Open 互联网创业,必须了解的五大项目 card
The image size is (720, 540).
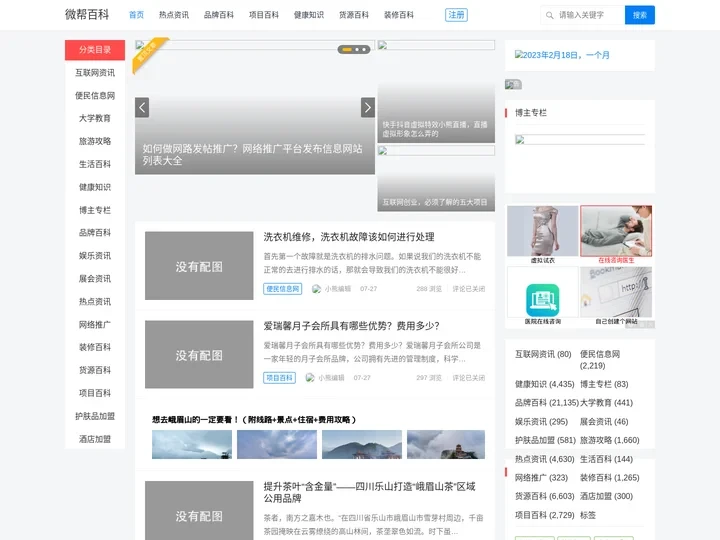tap(436, 179)
